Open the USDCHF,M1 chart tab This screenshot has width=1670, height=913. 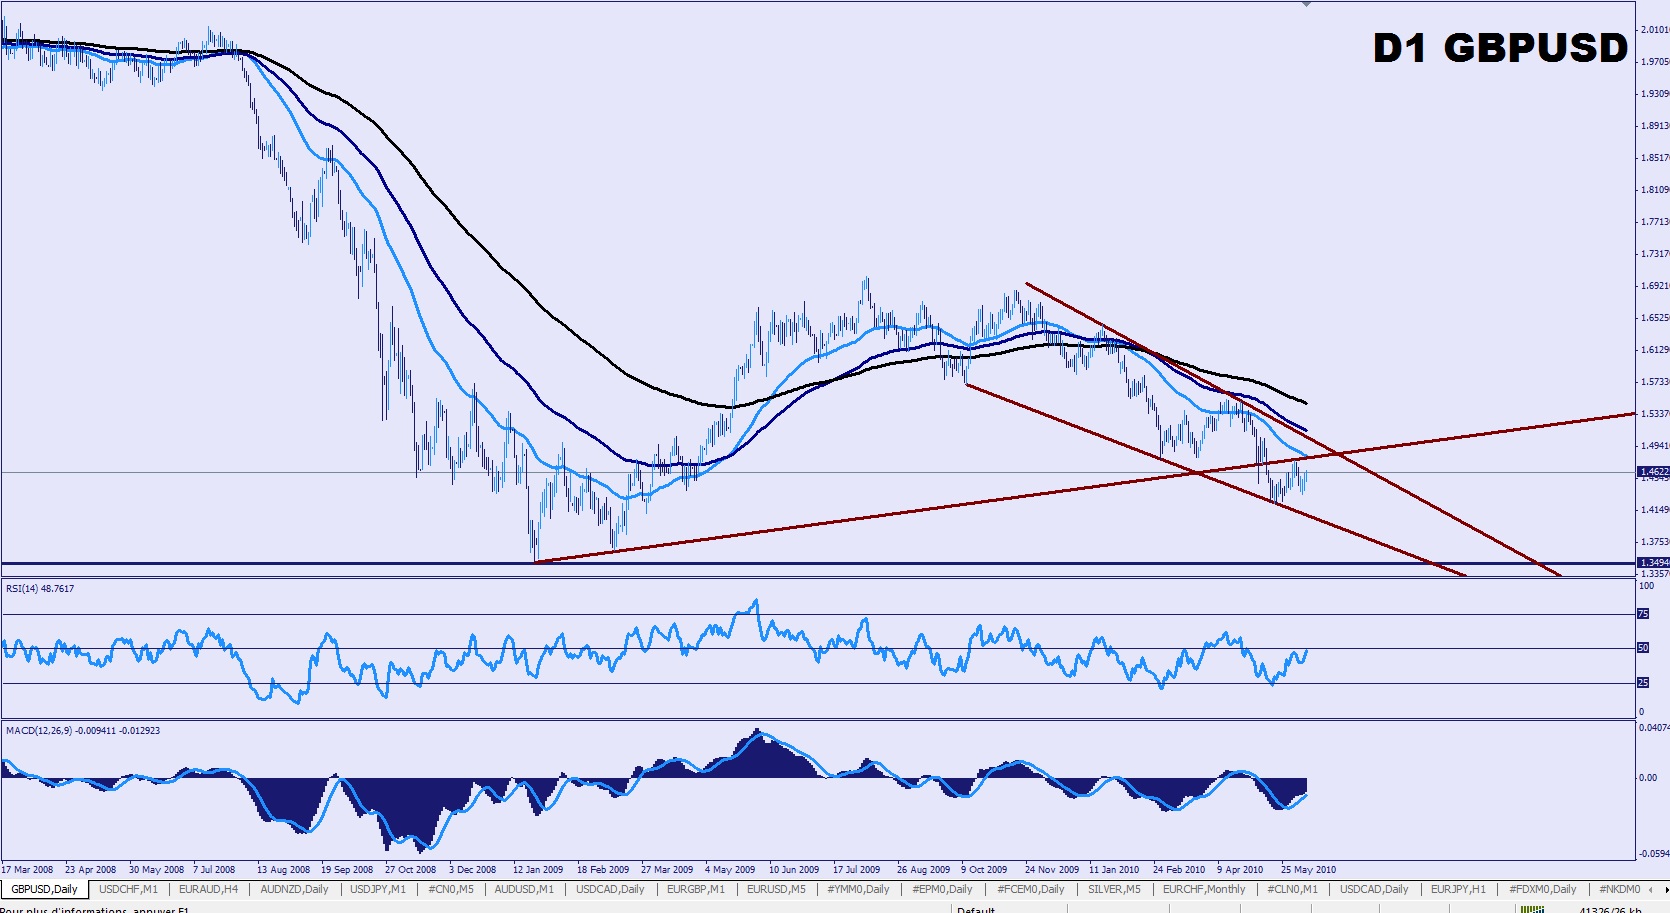pyautogui.click(x=128, y=889)
